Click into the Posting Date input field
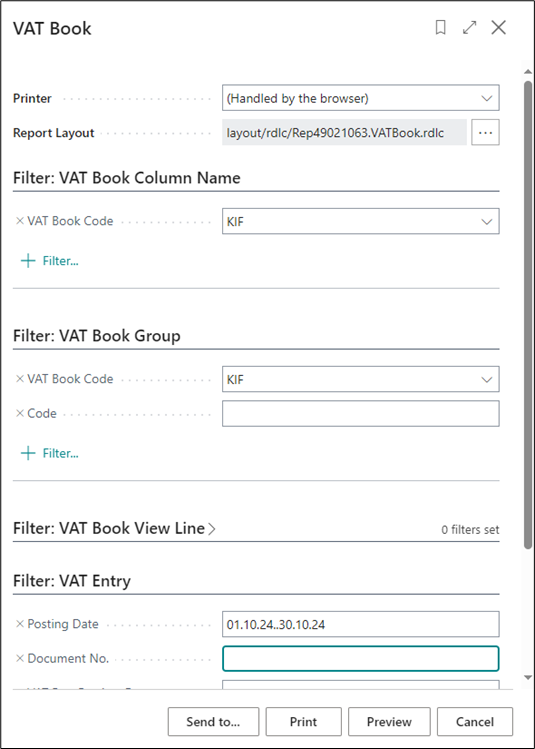 361,624
